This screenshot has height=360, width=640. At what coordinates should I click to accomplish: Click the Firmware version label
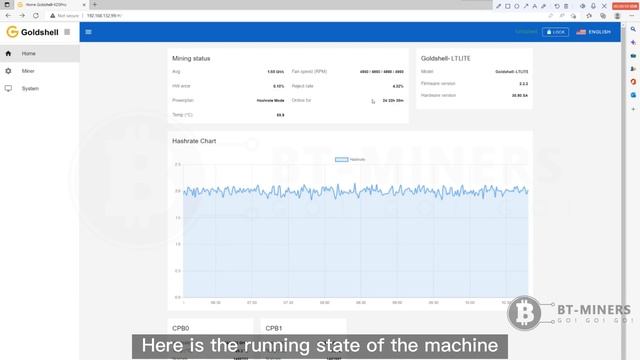pos(438,83)
